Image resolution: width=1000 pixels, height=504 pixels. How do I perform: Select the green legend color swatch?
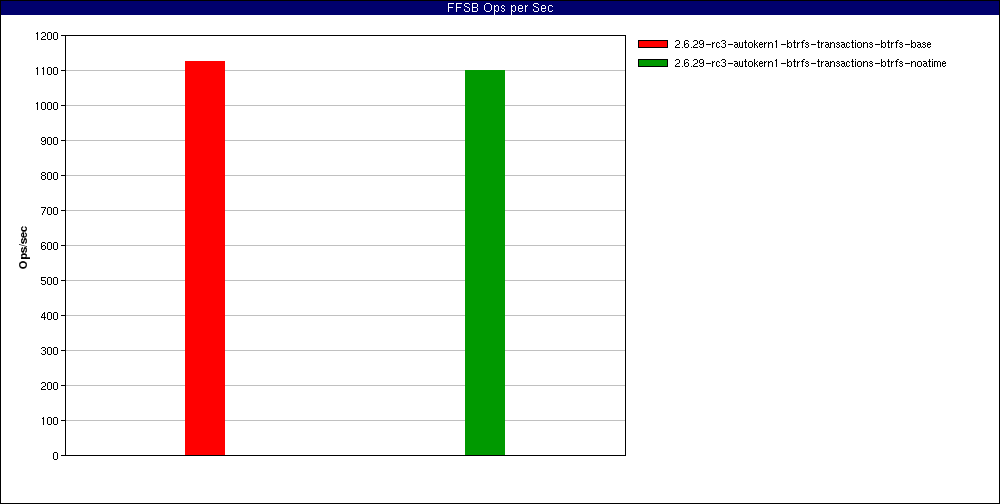click(653, 63)
